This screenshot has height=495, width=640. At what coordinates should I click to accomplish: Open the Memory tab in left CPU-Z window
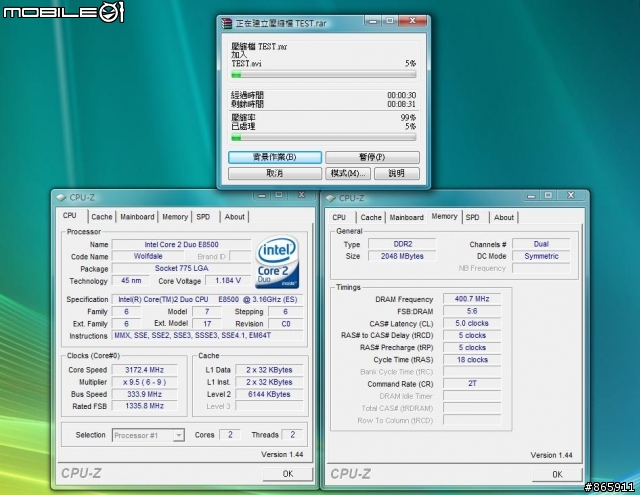point(175,217)
